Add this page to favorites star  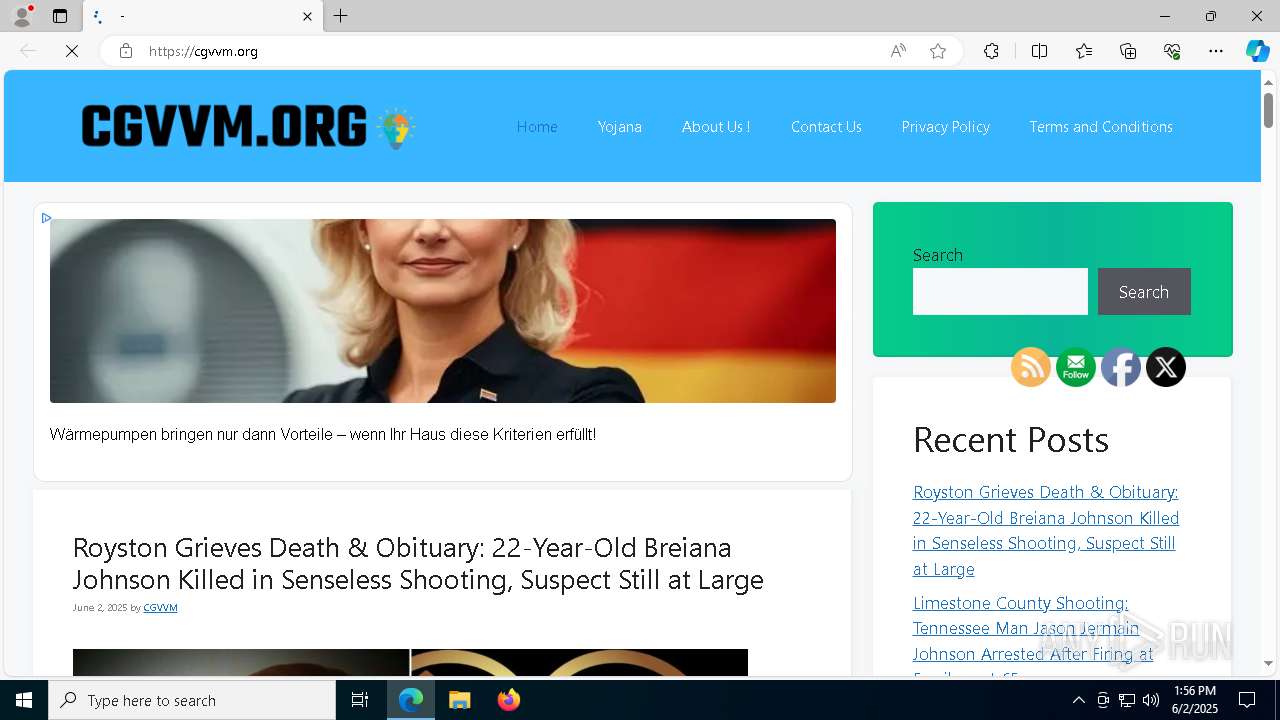(x=938, y=51)
